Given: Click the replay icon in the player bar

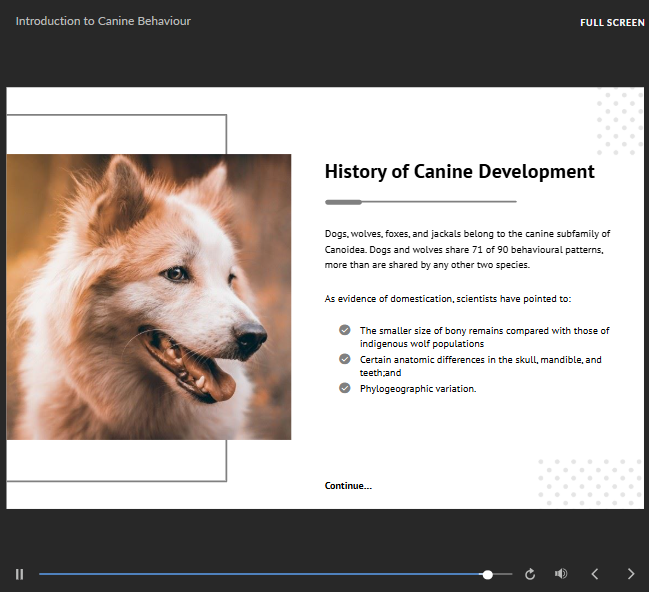Looking at the screenshot, I should point(530,574).
